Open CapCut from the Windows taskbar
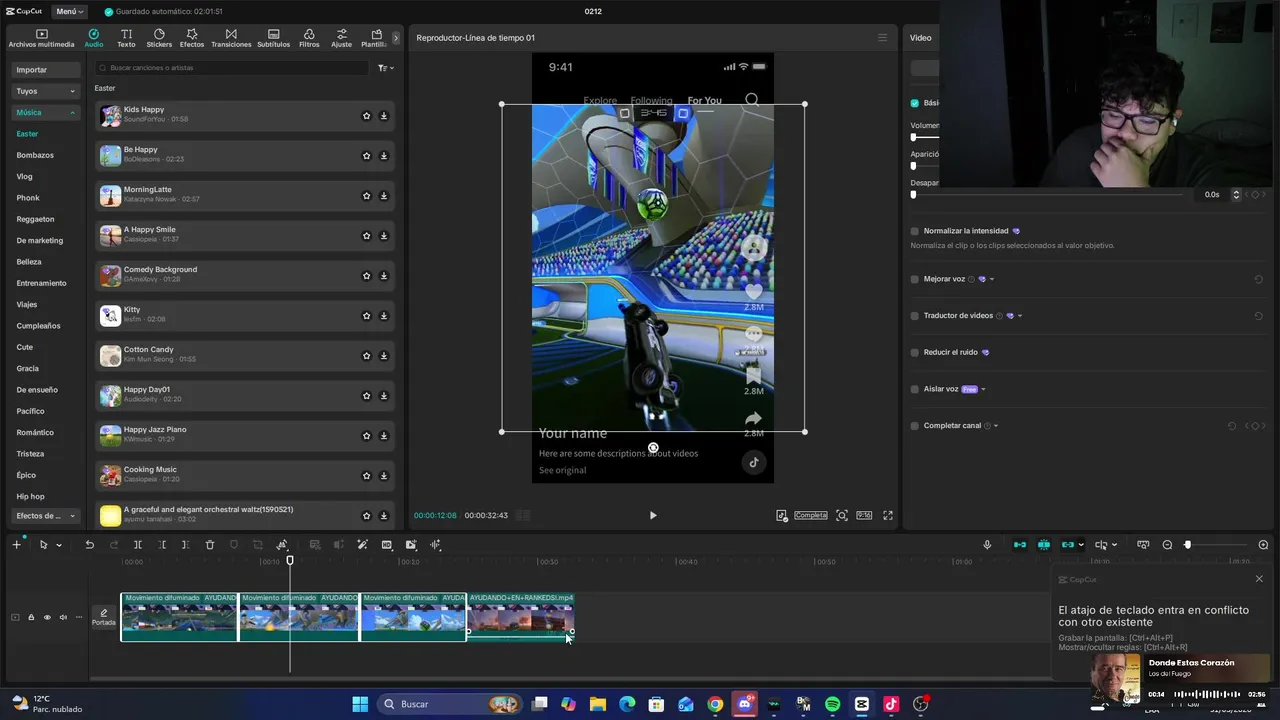This screenshot has height=720, width=1280. [862, 704]
